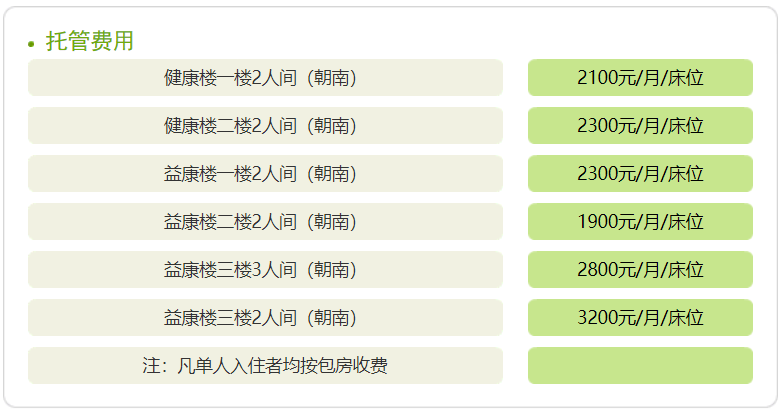Click the 3200元/月/床位 price cell
This screenshot has width=782, height=415.
(x=640, y=317)
